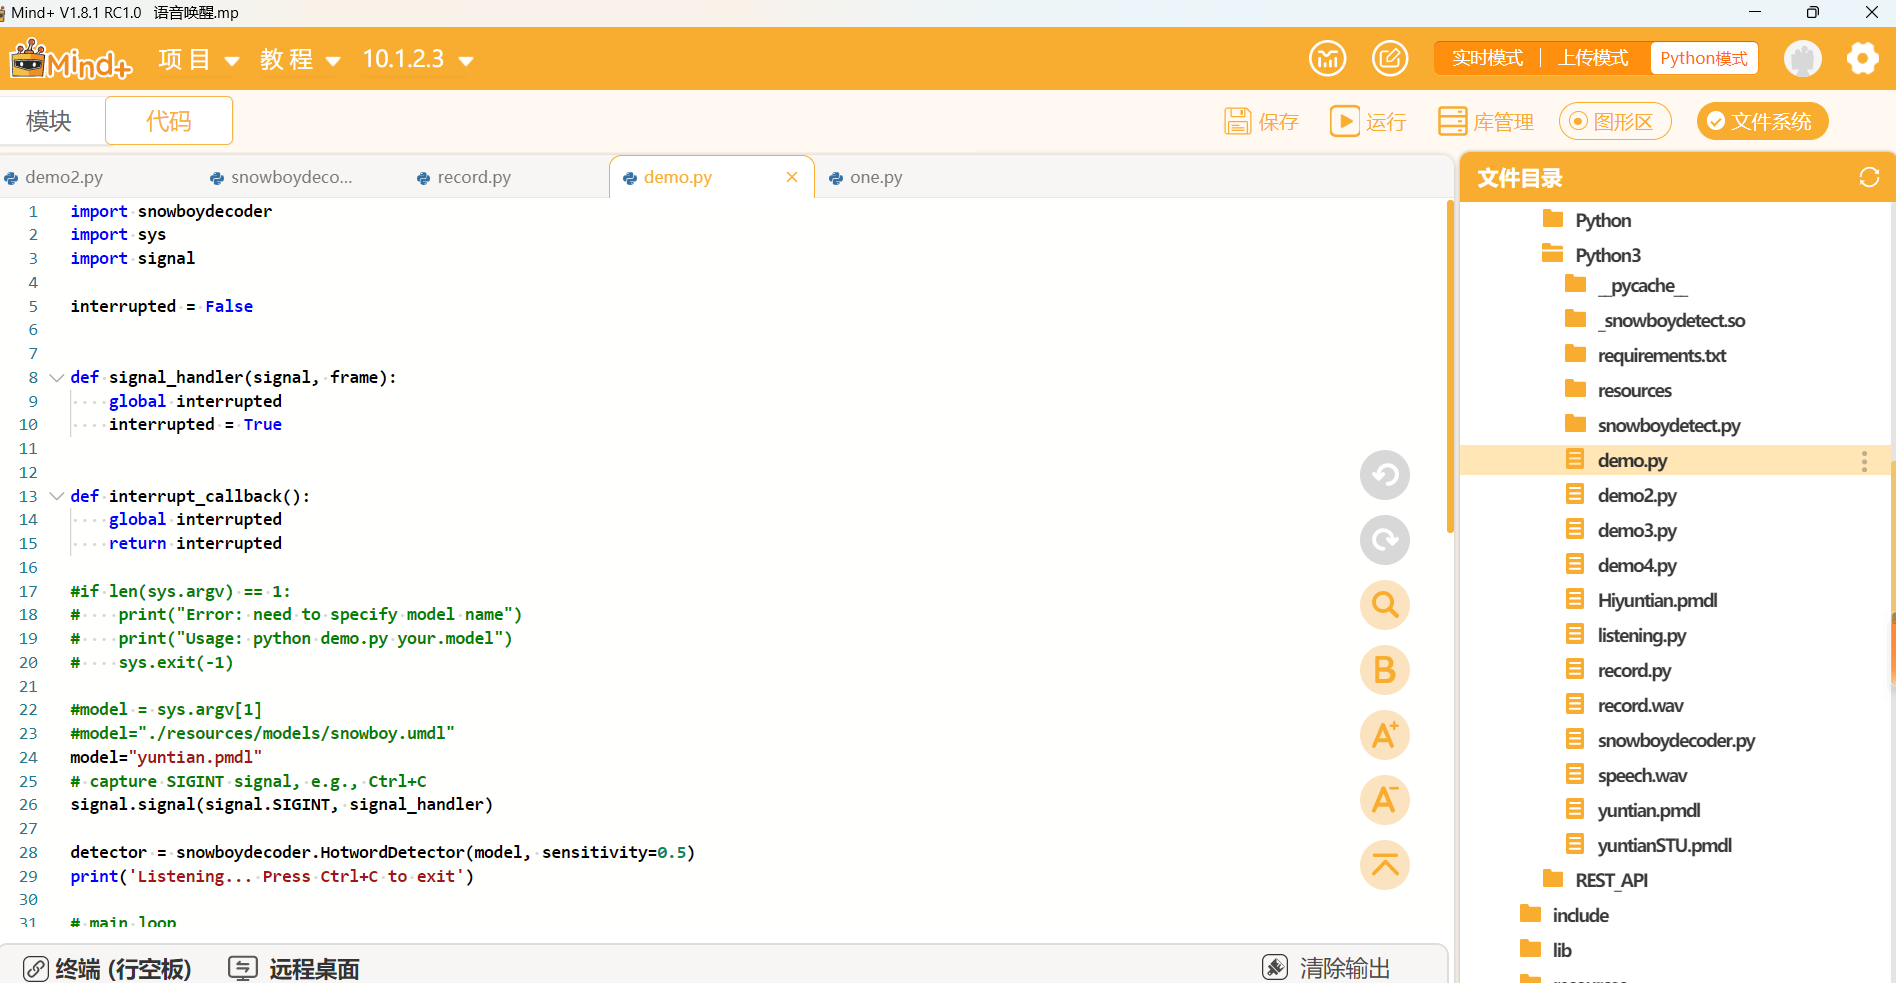Decrease font size with A- button
Viewport: 1896px width, 983px height.
click(1385, 800)
